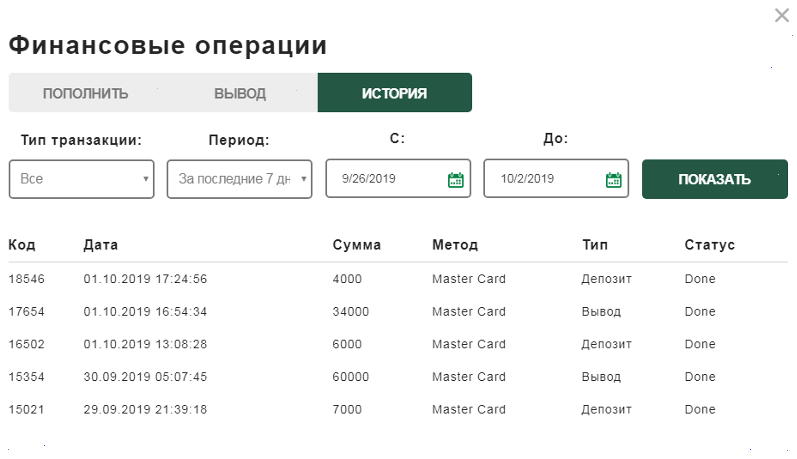The width and height of the screenshot is (797, 459).
Task: Click the 60000 withdrawal amount
Action: (351, 377)
